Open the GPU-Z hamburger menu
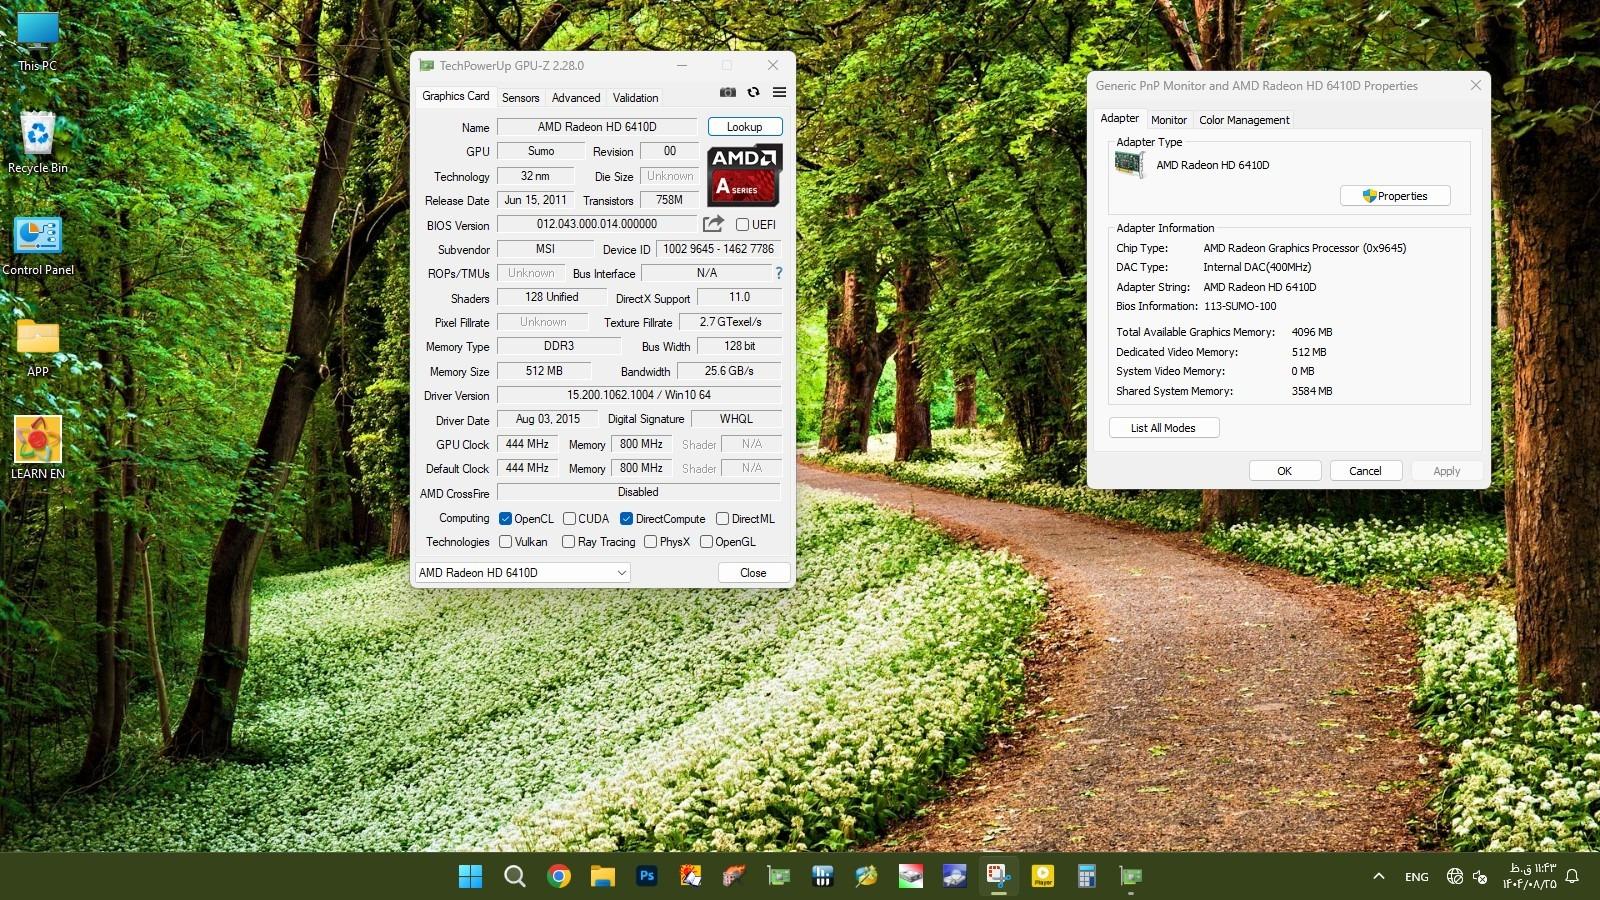The image size is (1600, 900). [779, 92]
